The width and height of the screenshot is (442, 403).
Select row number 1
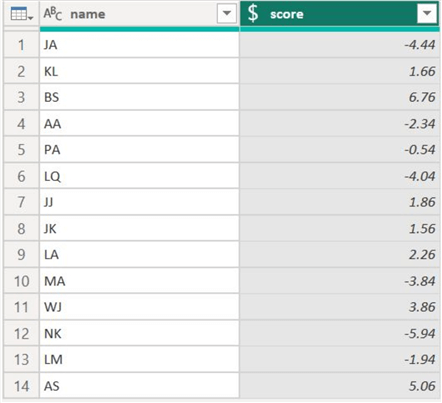(21, 45)
